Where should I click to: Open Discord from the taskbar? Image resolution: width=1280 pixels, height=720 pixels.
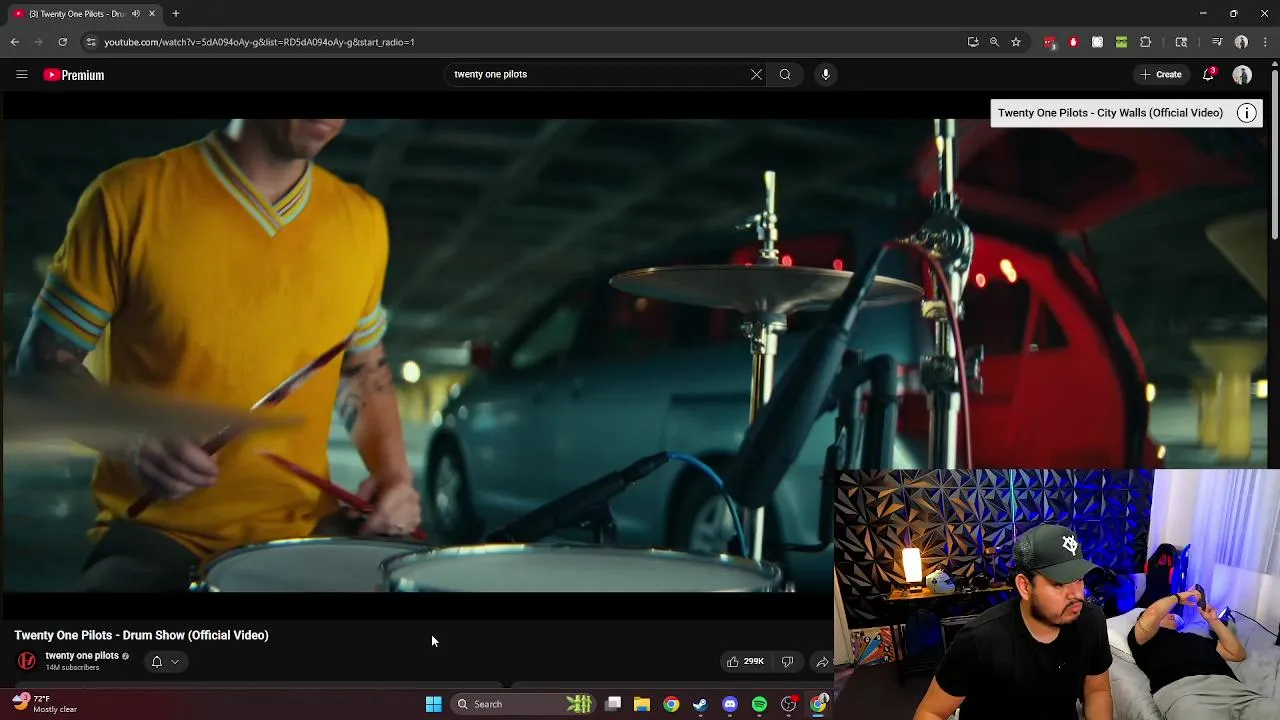[730, 704]
